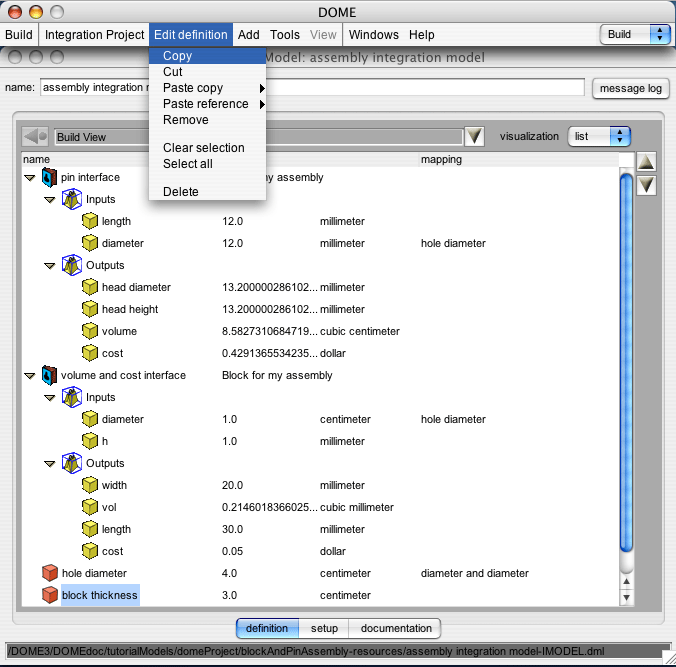Collapse the Outputs node under pin interface
The height and width of the screenshot is (667, 676).
click(50, 266)
